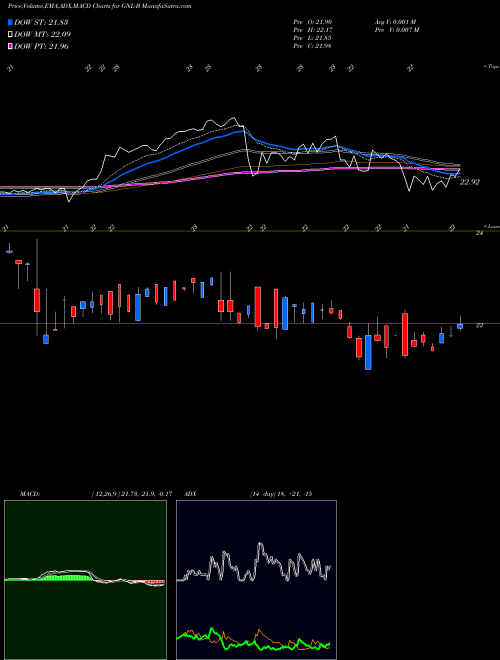
Task: Click the 24 axis label on candlestick chart
Action: (x=479, y=233)
